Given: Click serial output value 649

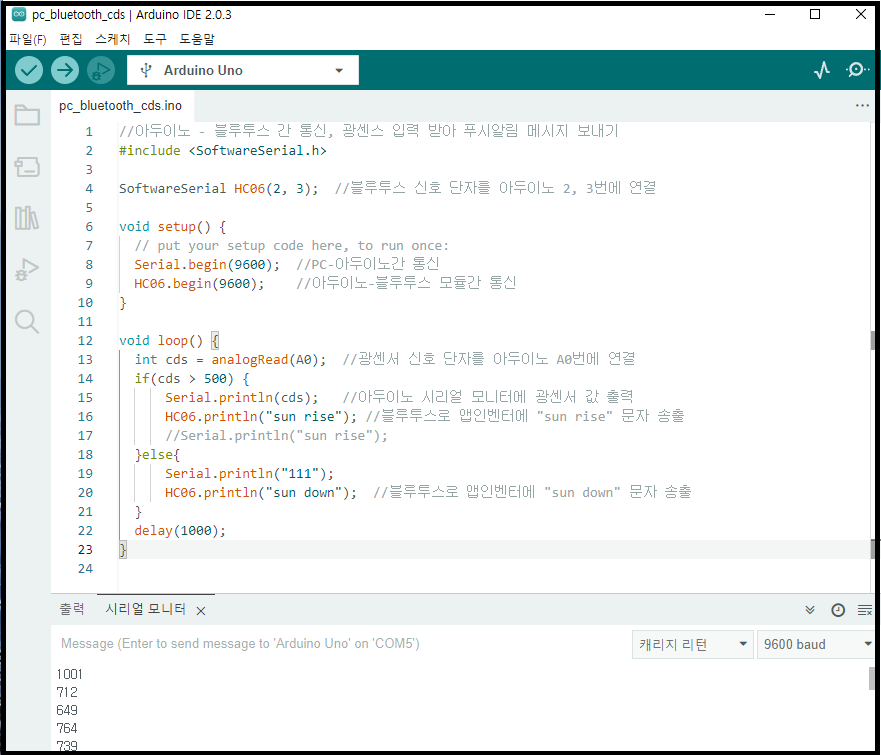Looking at the screenshot, I should point(67,710).
